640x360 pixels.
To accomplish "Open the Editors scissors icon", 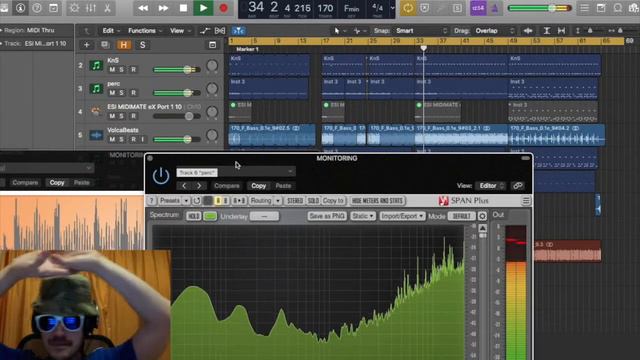I will tap(107, 8).
